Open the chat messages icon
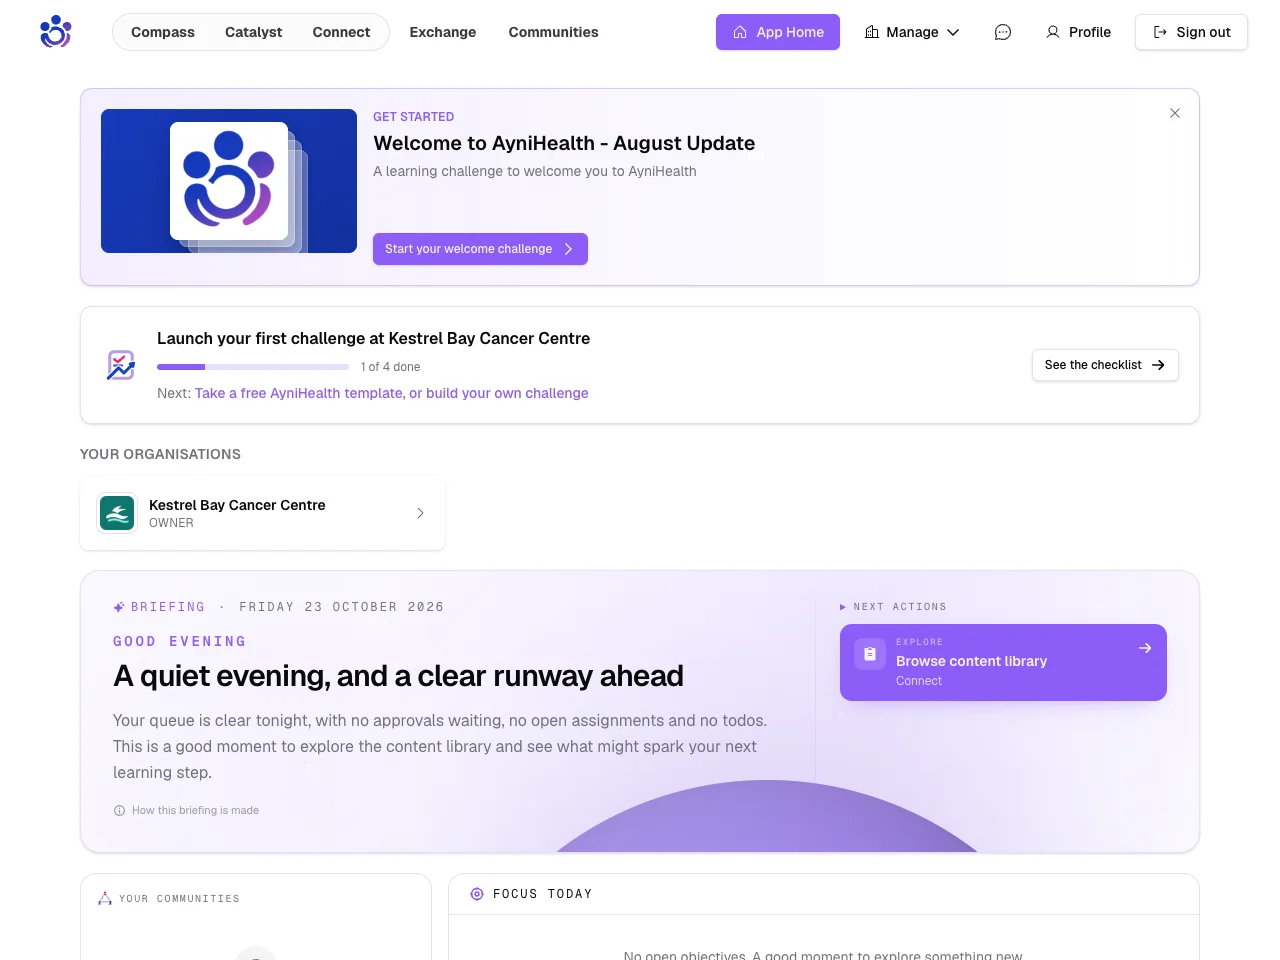Screen dimensions: 1280x960 [x=1003, y=32]
